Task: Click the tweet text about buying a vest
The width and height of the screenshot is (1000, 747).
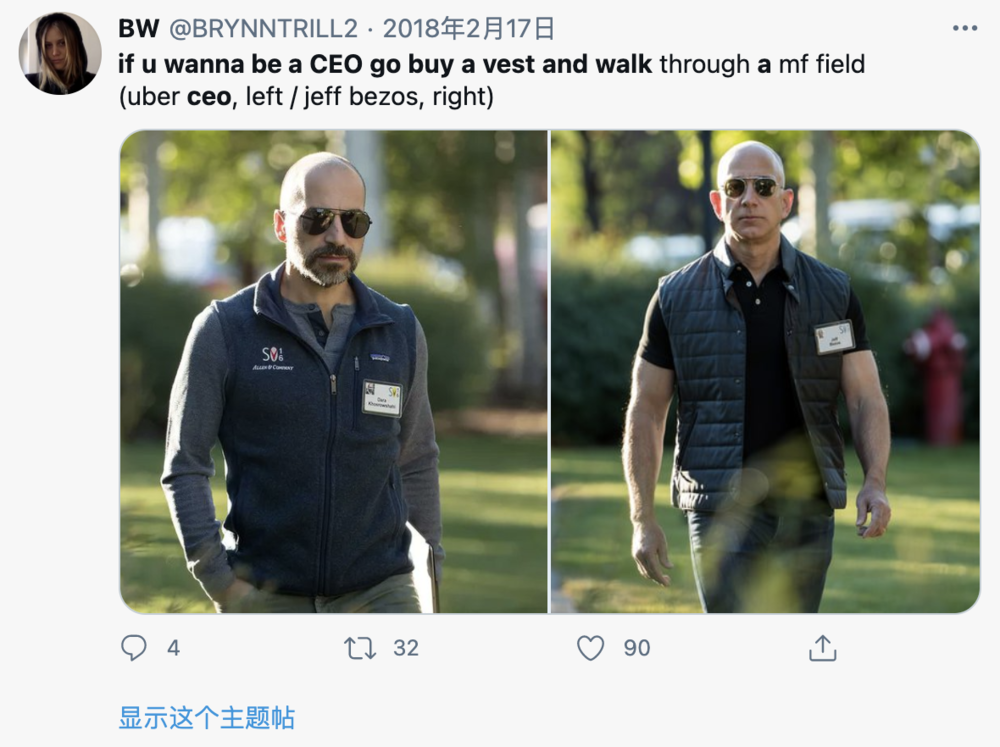Action: [491, 64]
